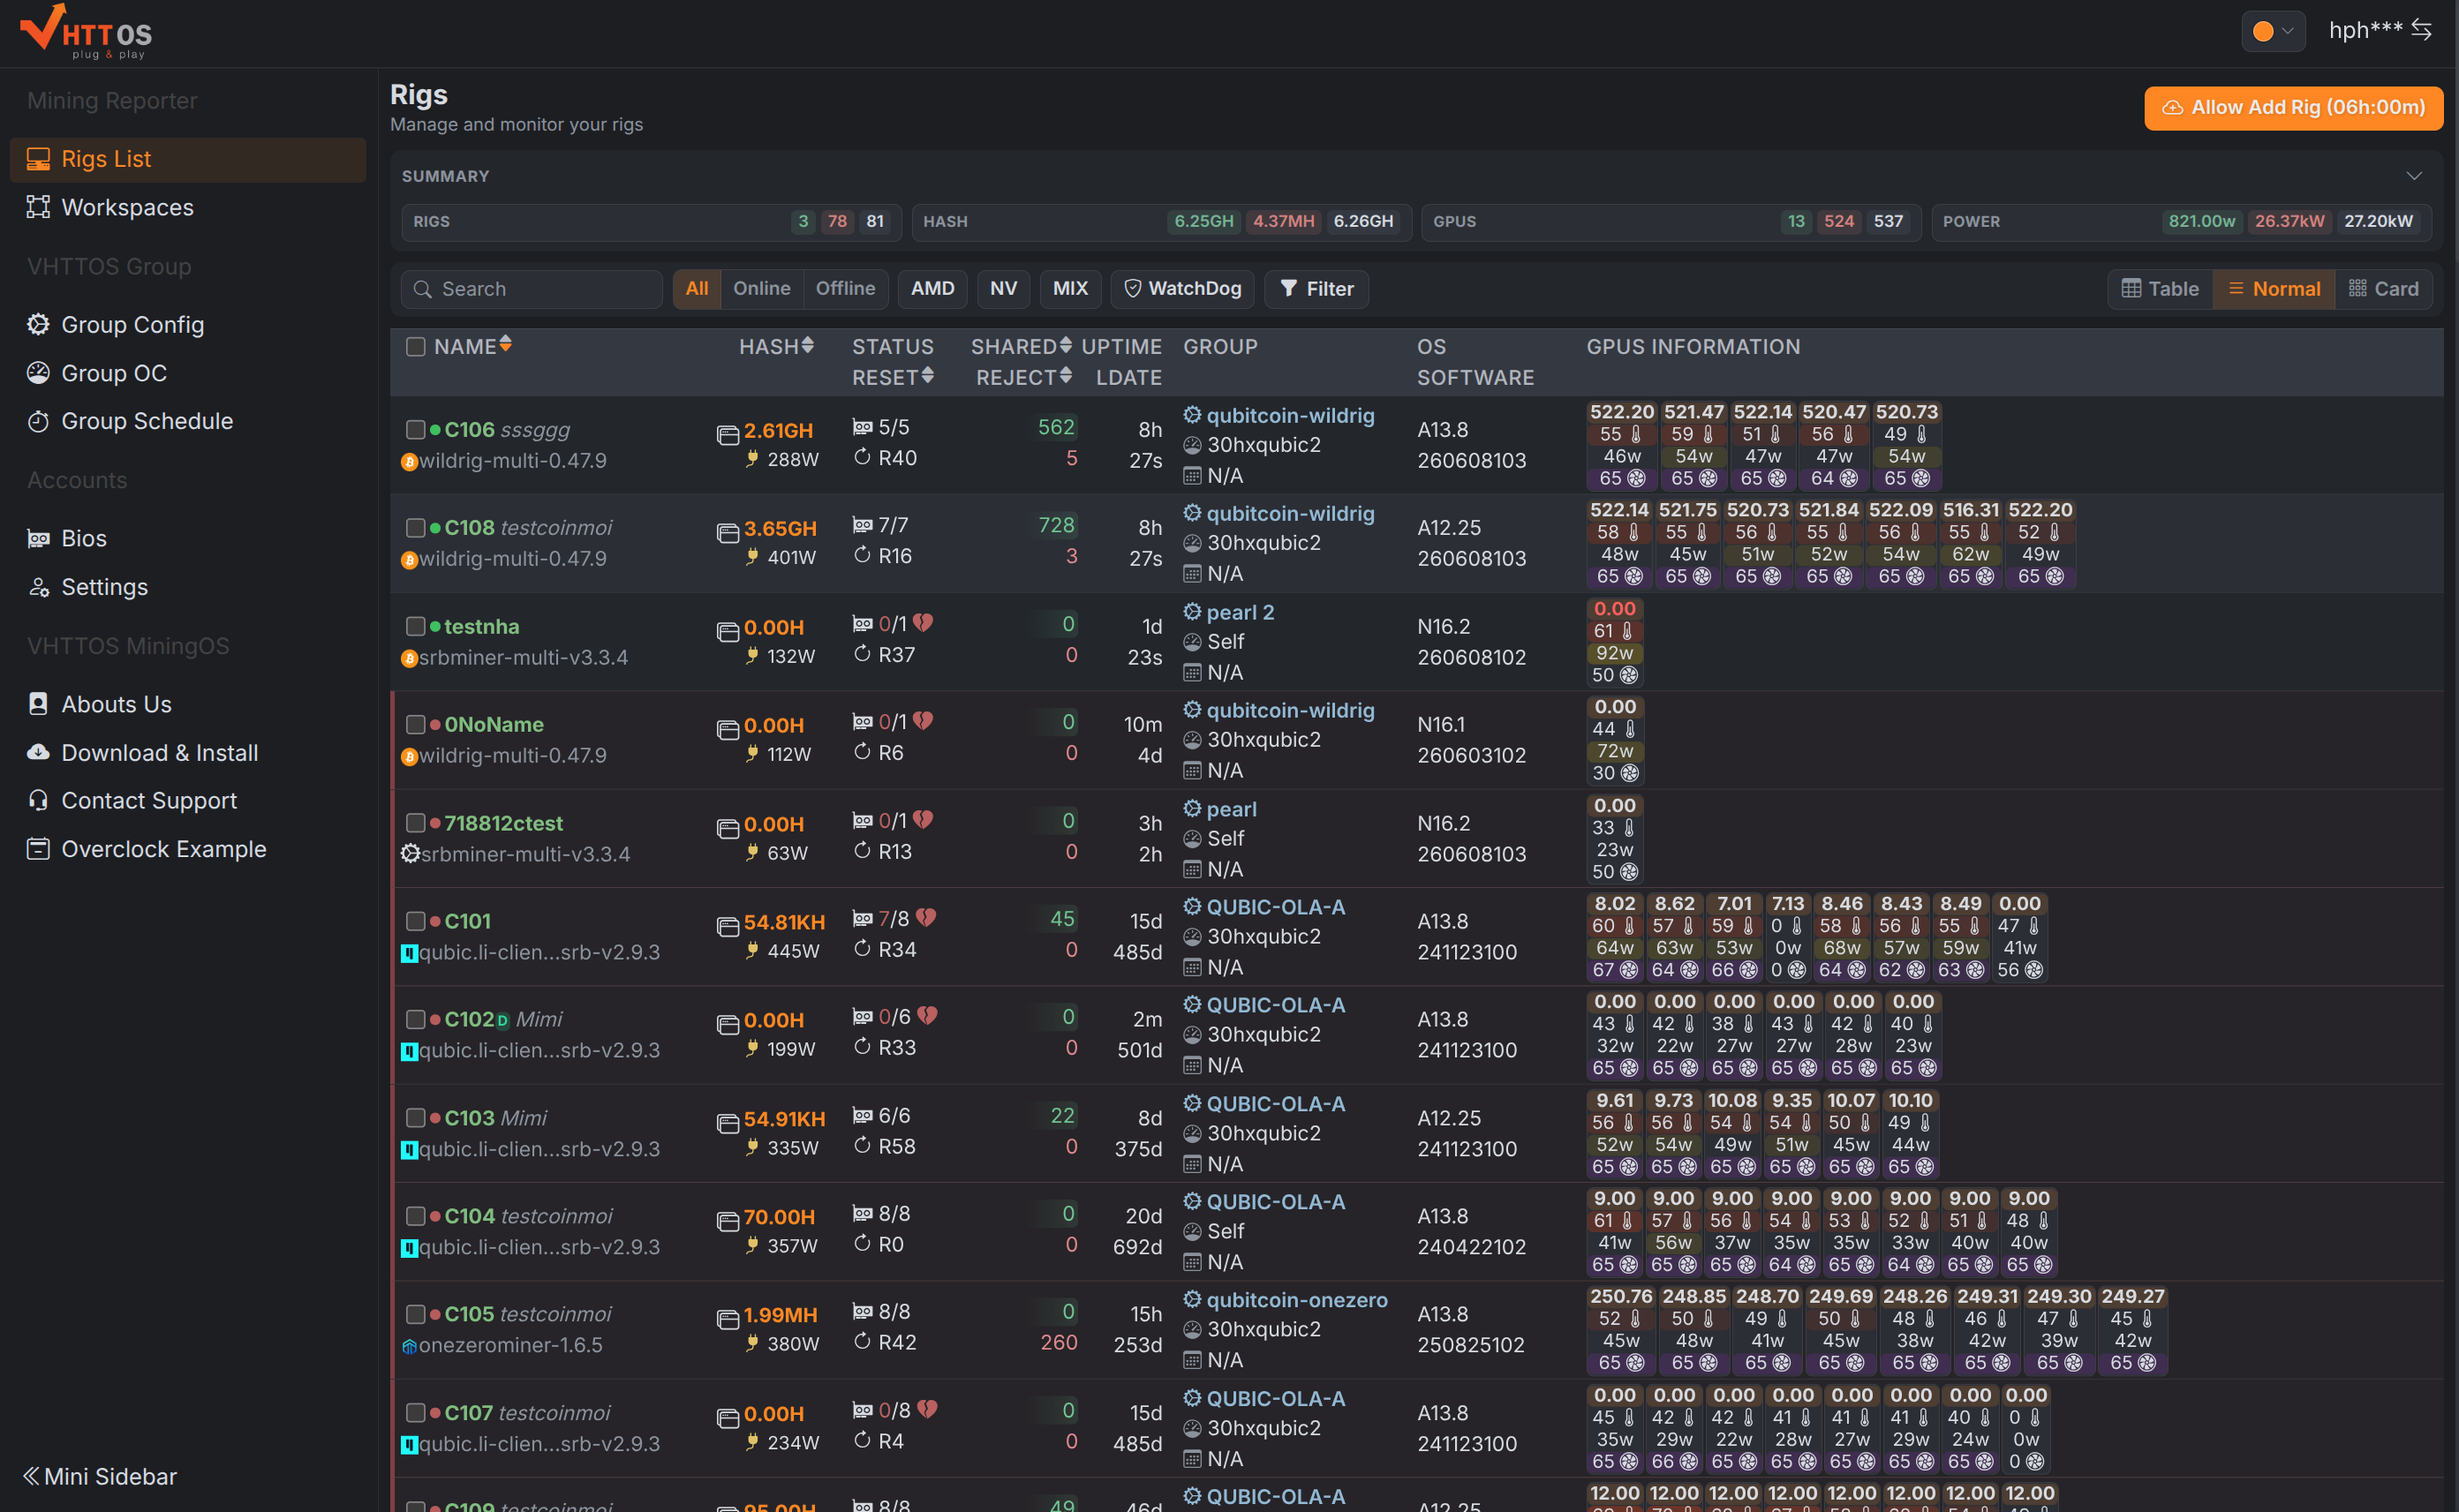The image size is (2459, 1512).
Task: Switch to Table view
Action: pyautogui.click(x=2160, y=289)
